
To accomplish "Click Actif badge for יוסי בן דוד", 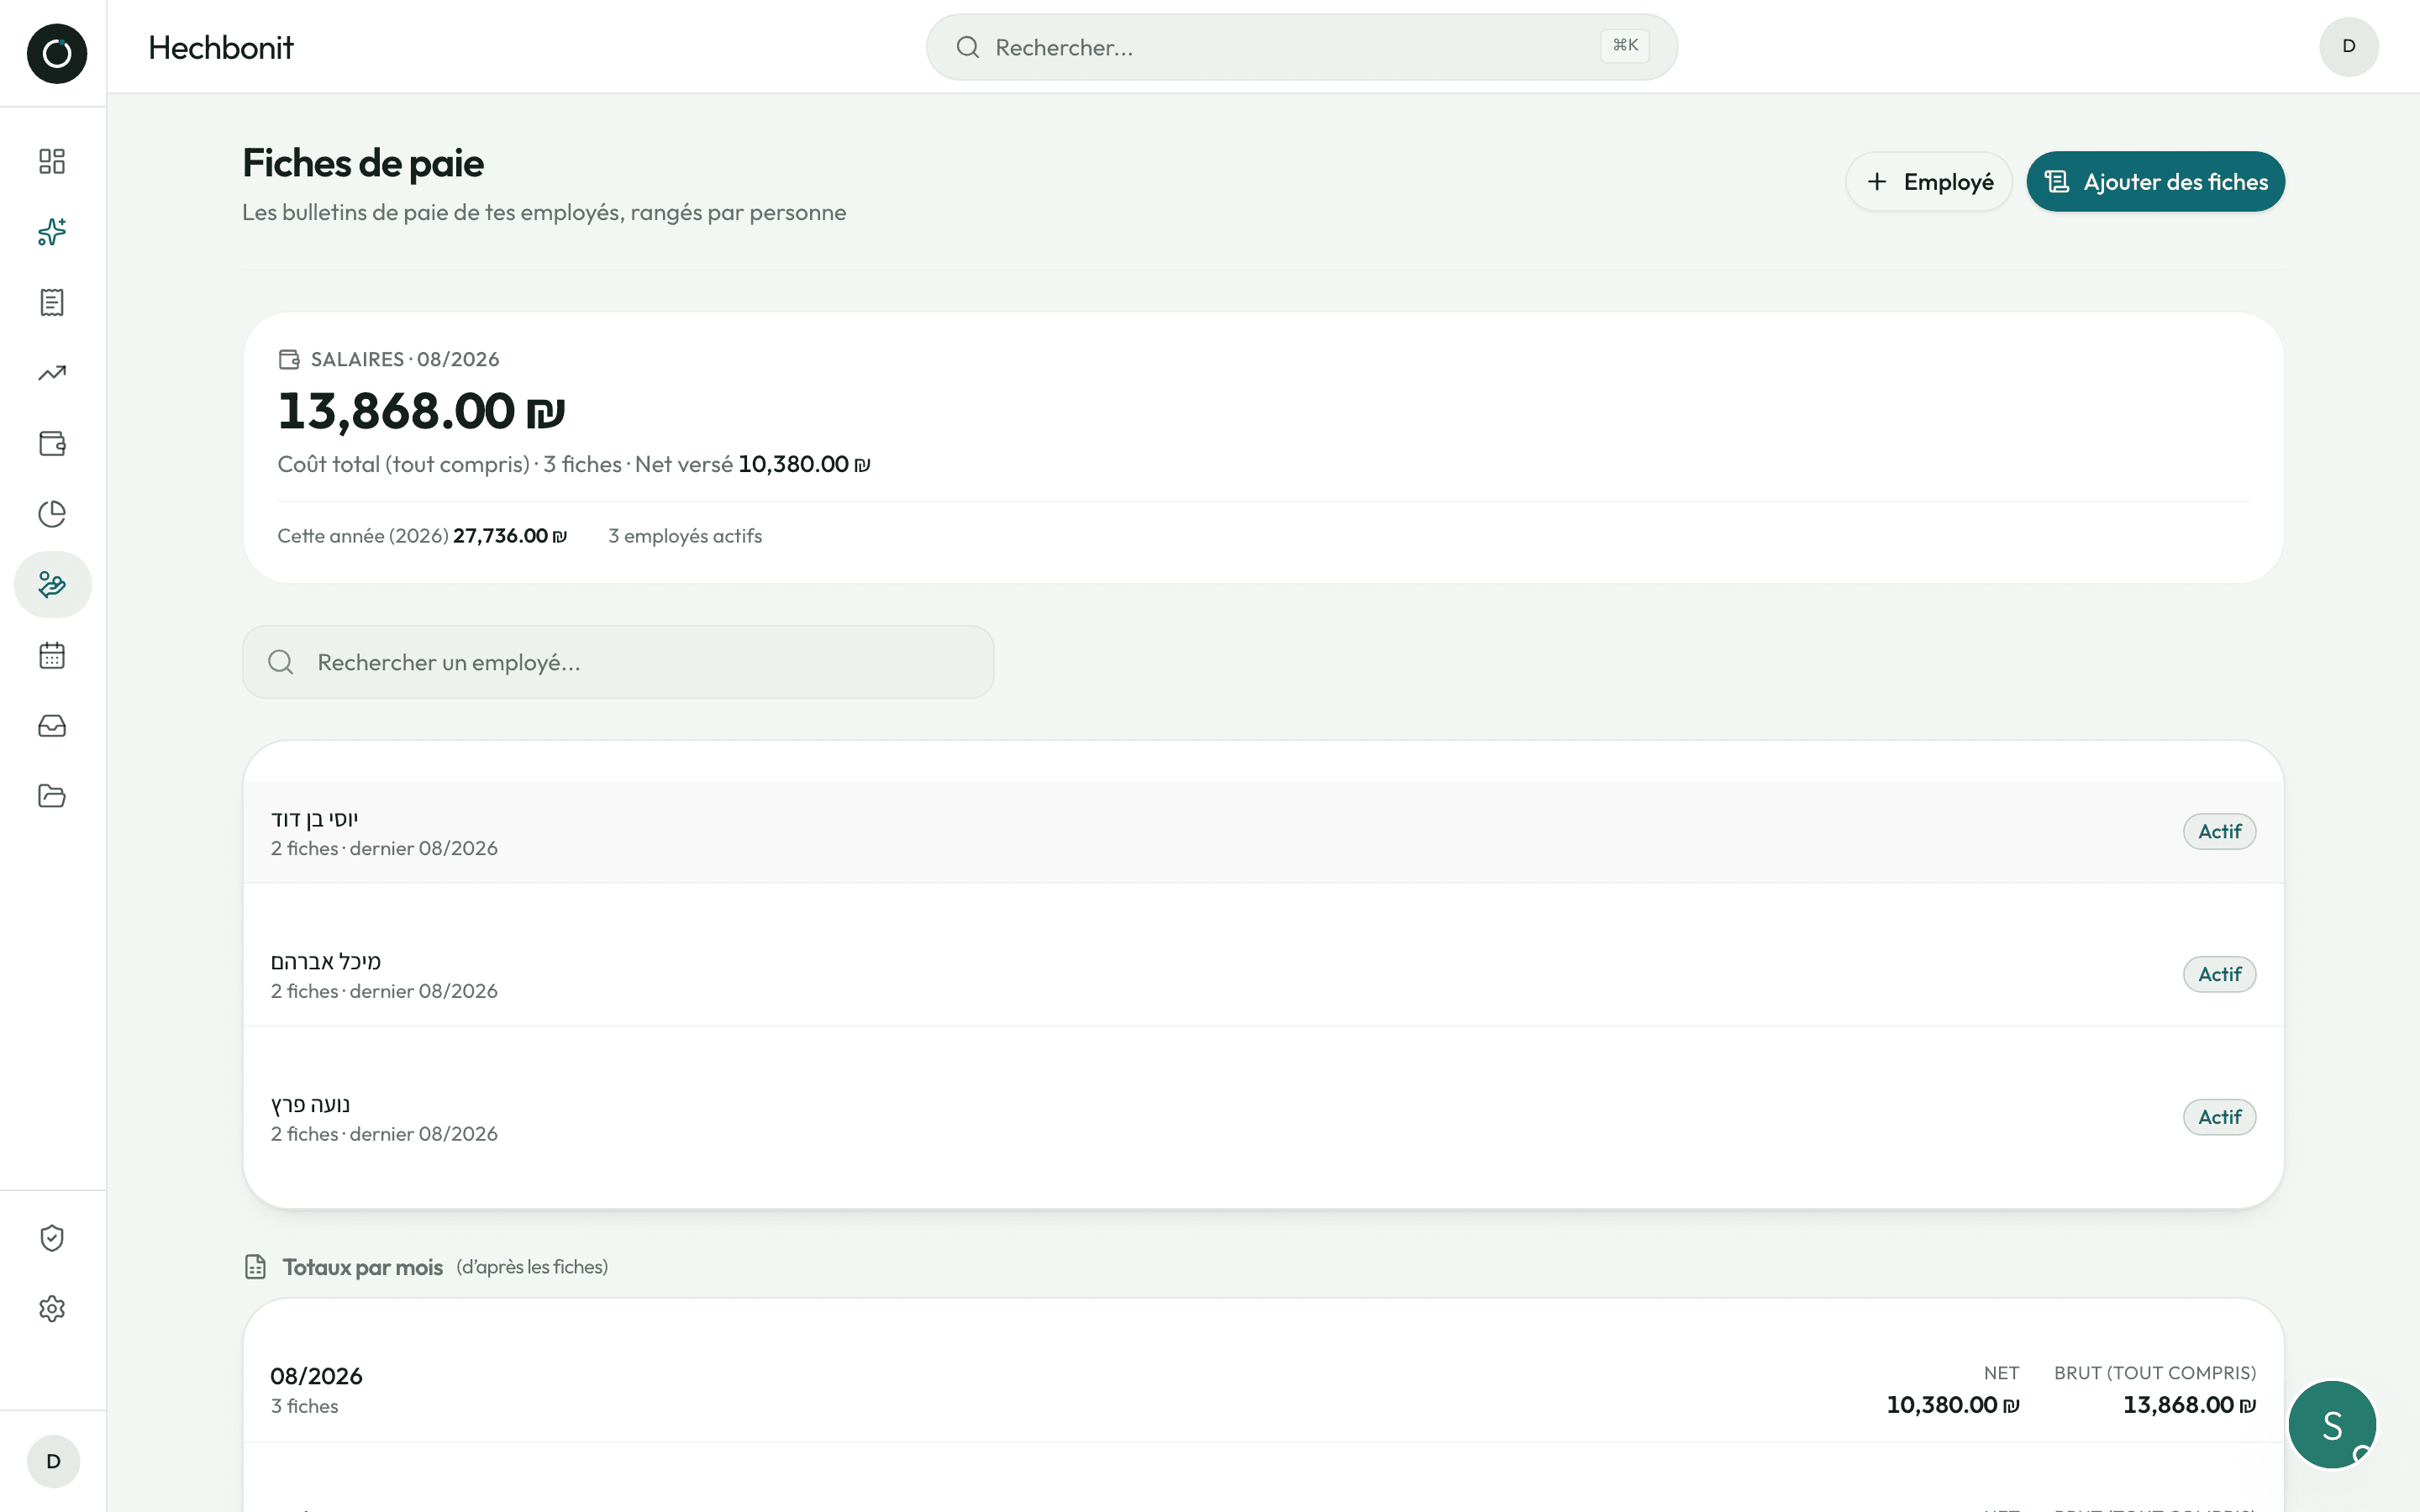I will (x=2219, y=832).
